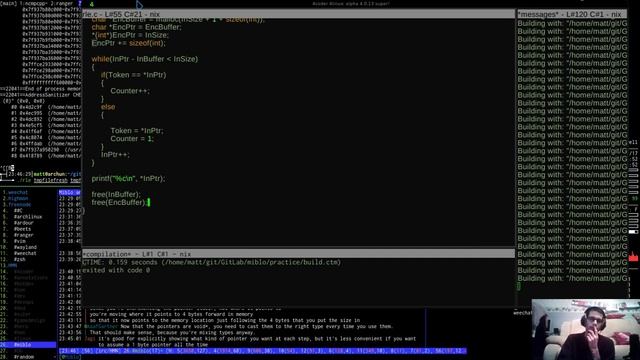This screenshot has height=360, width=640.
Task: Open the ##C channel buffer
Action: pos(18,211)
